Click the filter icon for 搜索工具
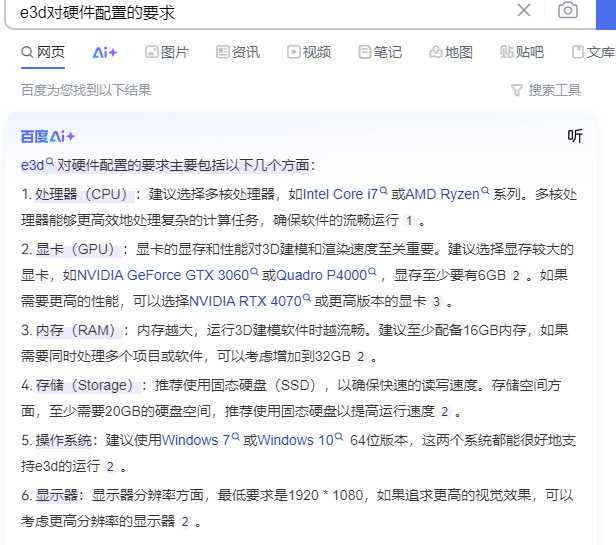Screen dimensions: 616x545 [x=517, y=90]
